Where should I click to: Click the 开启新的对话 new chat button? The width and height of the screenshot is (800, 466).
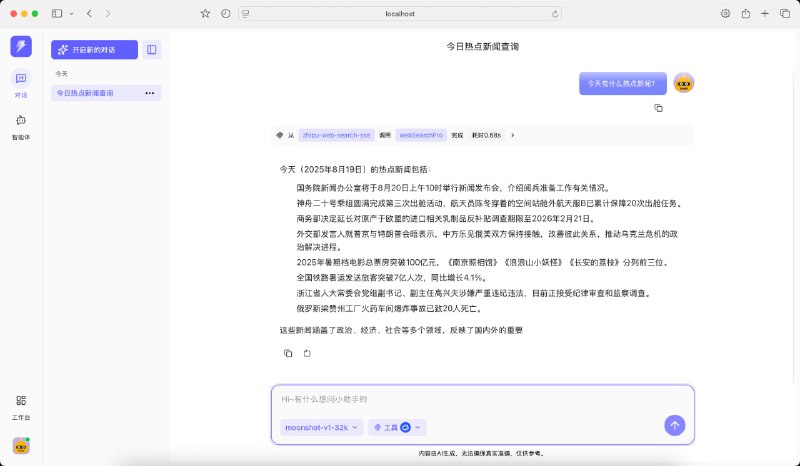point(94,49)
